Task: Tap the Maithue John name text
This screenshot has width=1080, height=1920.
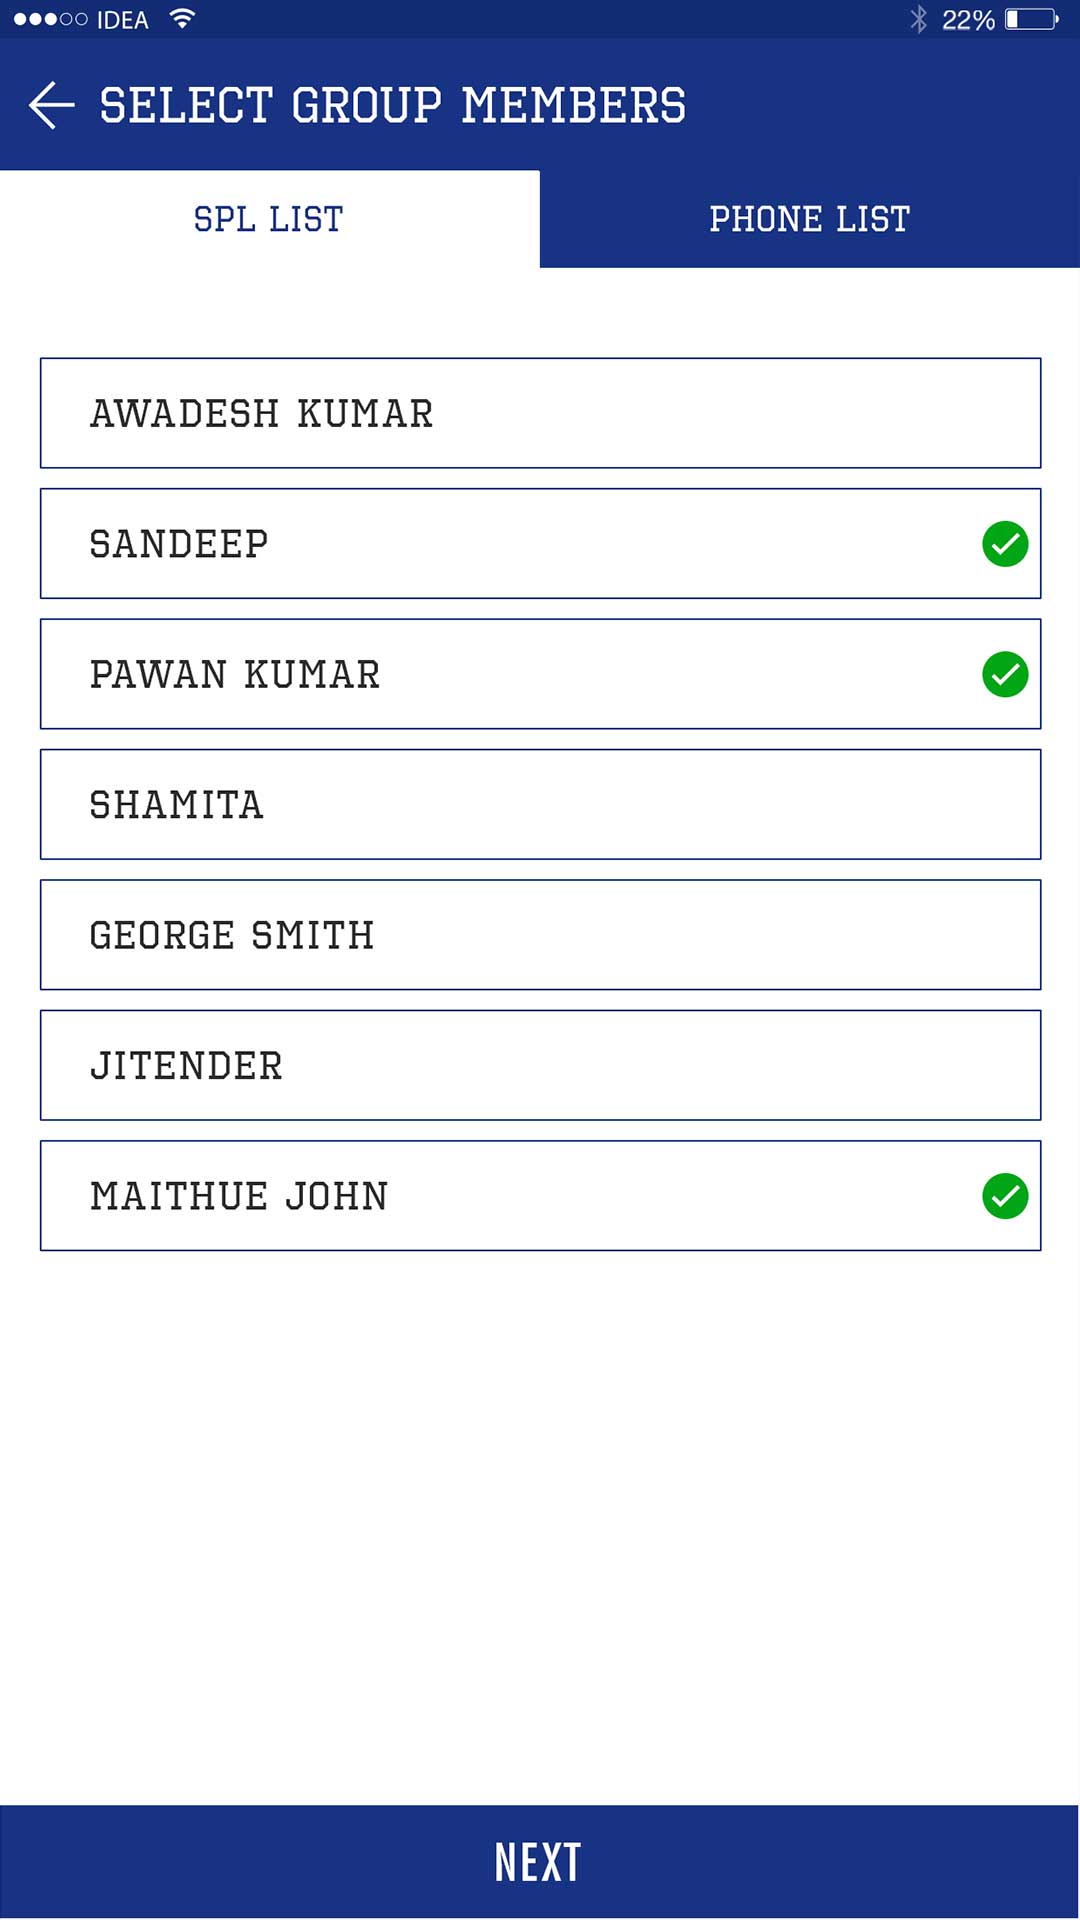Action: (239, 1196)
